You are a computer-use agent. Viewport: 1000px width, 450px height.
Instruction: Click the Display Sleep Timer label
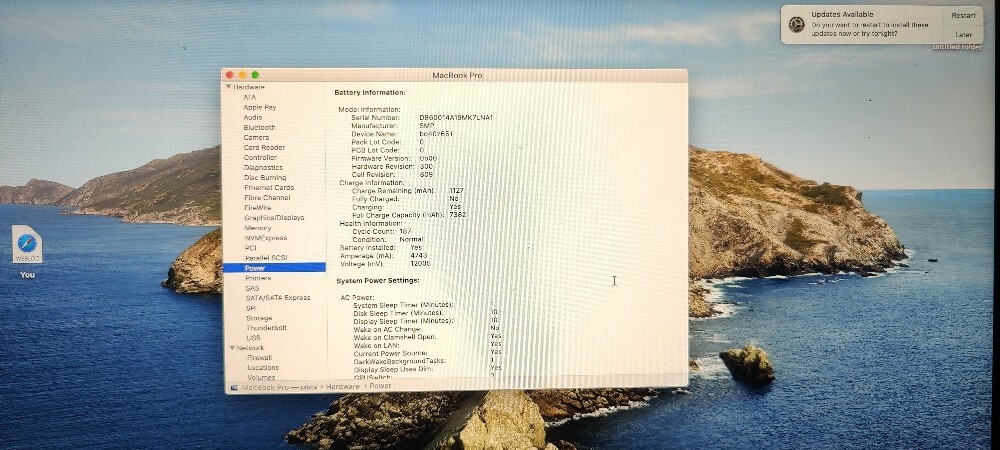coord(402,321)
